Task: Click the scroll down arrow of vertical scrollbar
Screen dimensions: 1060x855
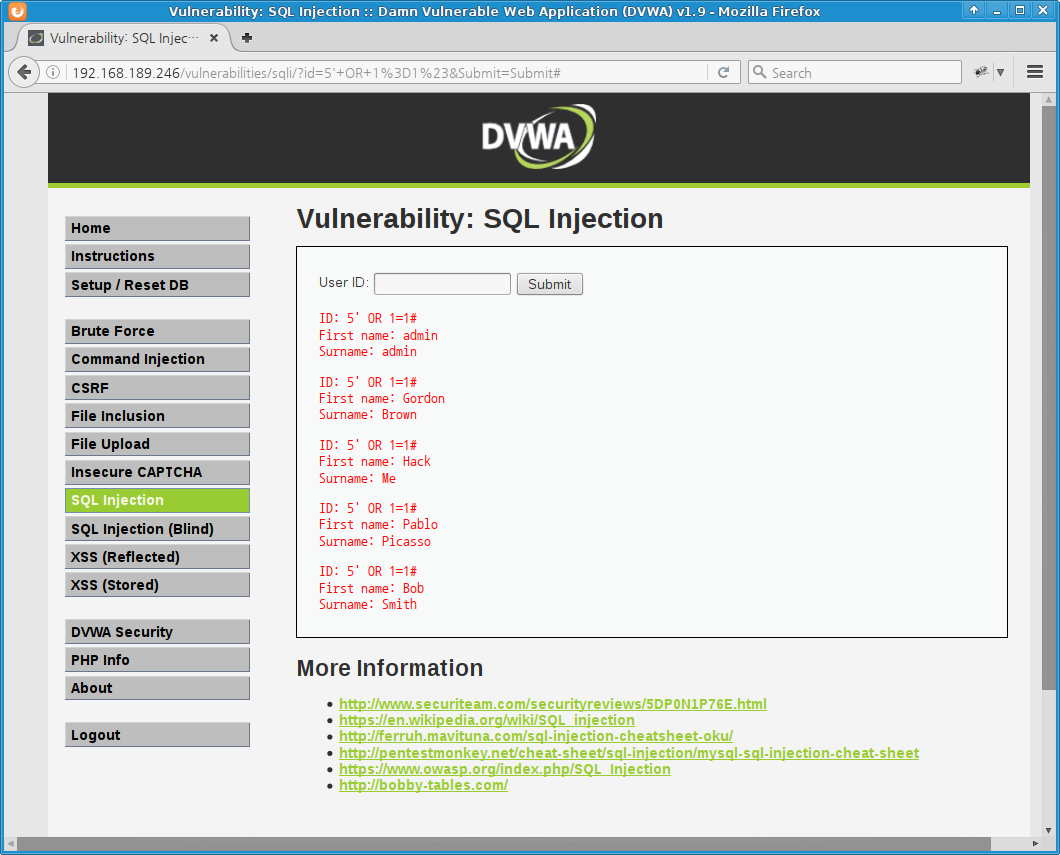Action: [1048, 831]
